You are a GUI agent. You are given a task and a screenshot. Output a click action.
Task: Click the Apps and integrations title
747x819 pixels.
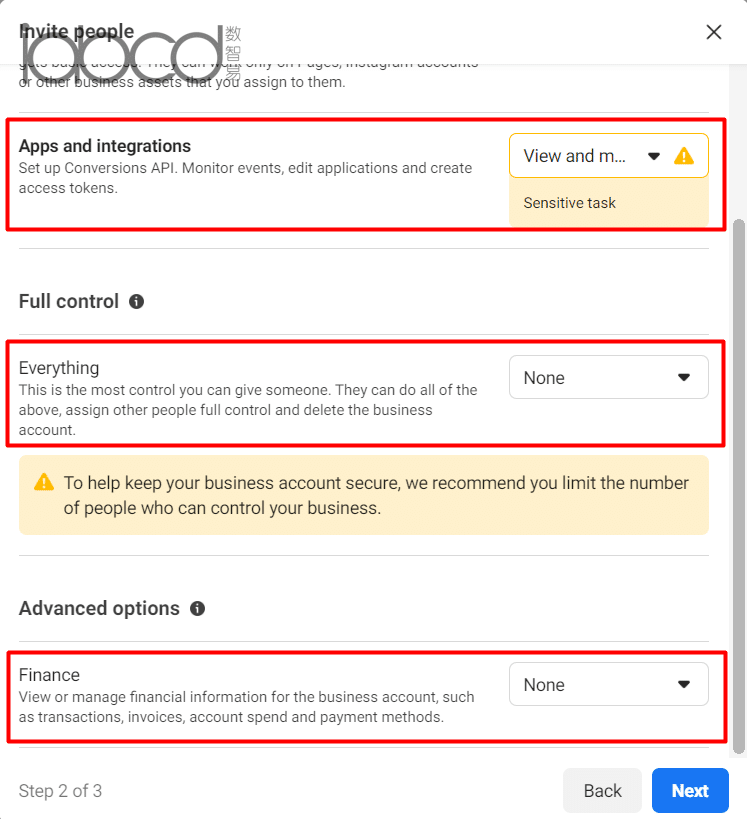105,146
